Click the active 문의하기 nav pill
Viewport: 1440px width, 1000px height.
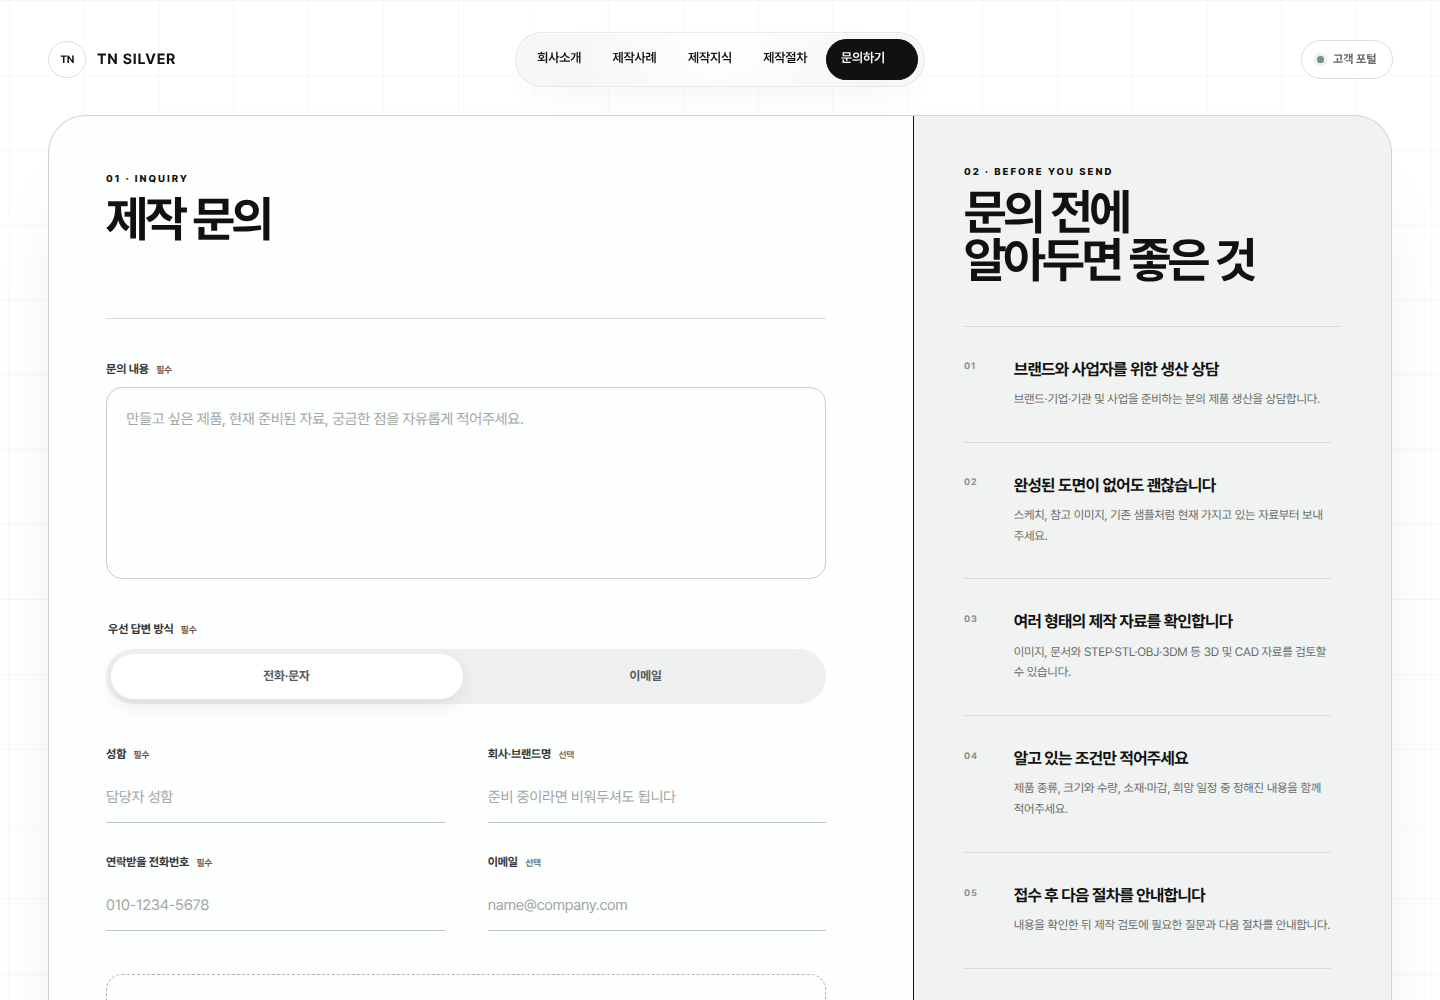[x=871, y=59]
